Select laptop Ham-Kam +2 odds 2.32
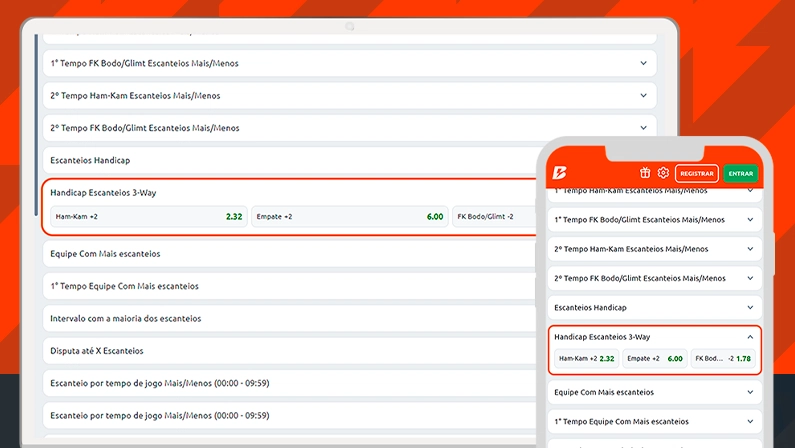Viewport: 795px width, 448px height. pos(149,216)
